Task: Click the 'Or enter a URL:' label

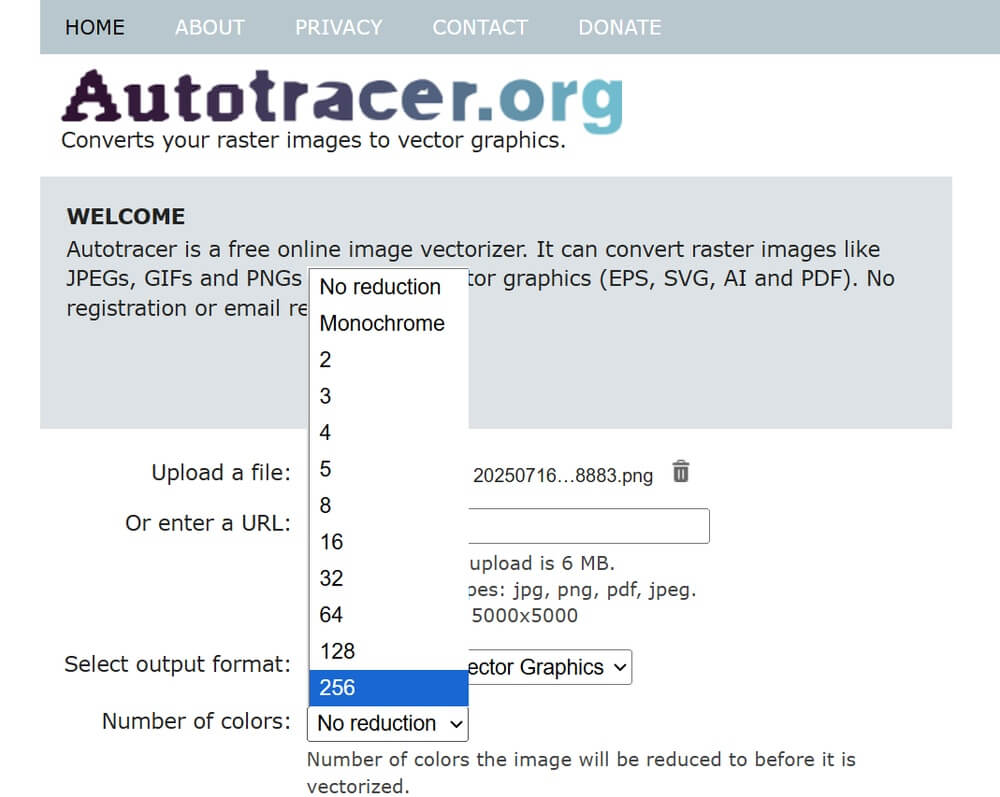Action: [208, 523]
